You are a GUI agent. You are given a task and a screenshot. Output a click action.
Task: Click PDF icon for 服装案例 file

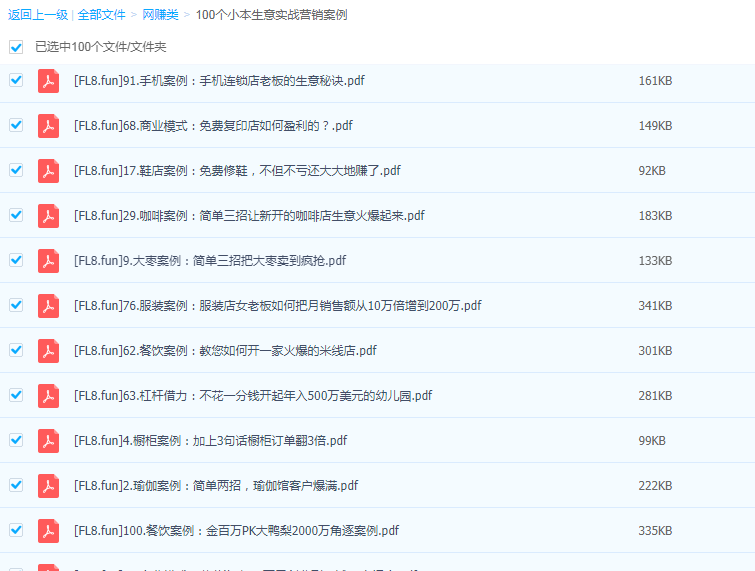[48, 306]
